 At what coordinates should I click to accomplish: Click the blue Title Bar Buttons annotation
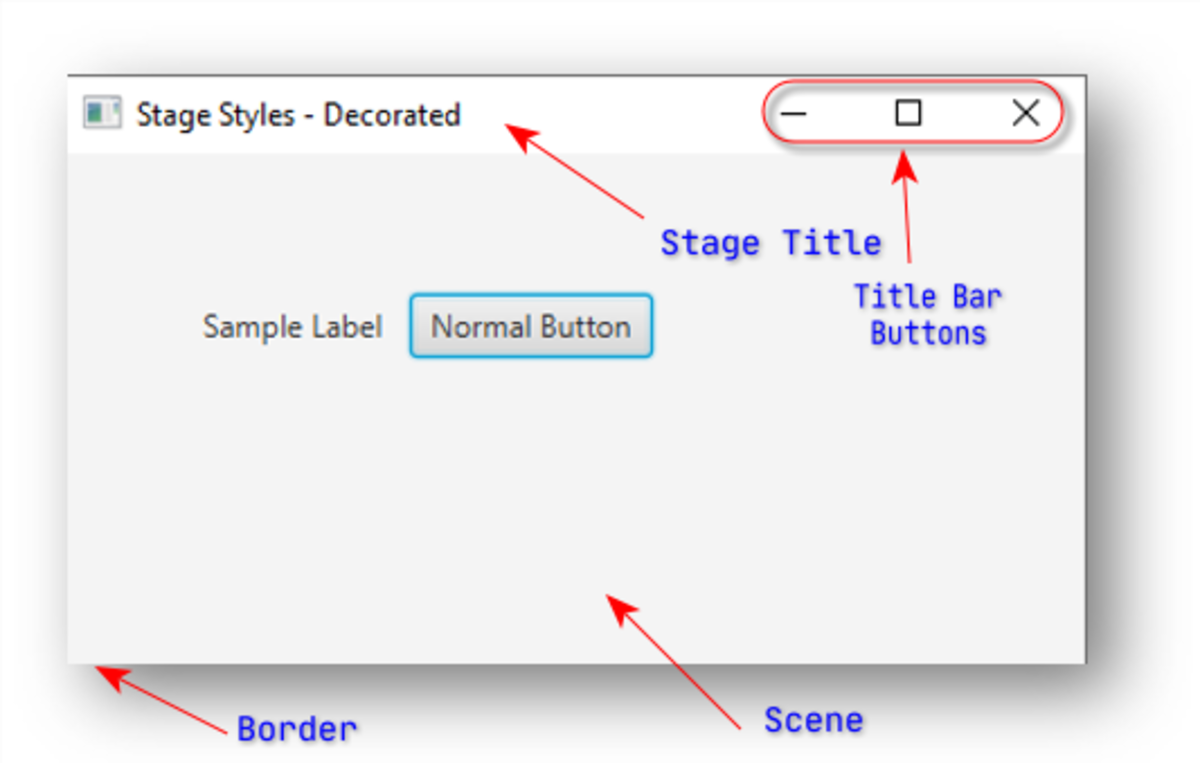click(928, 315)
